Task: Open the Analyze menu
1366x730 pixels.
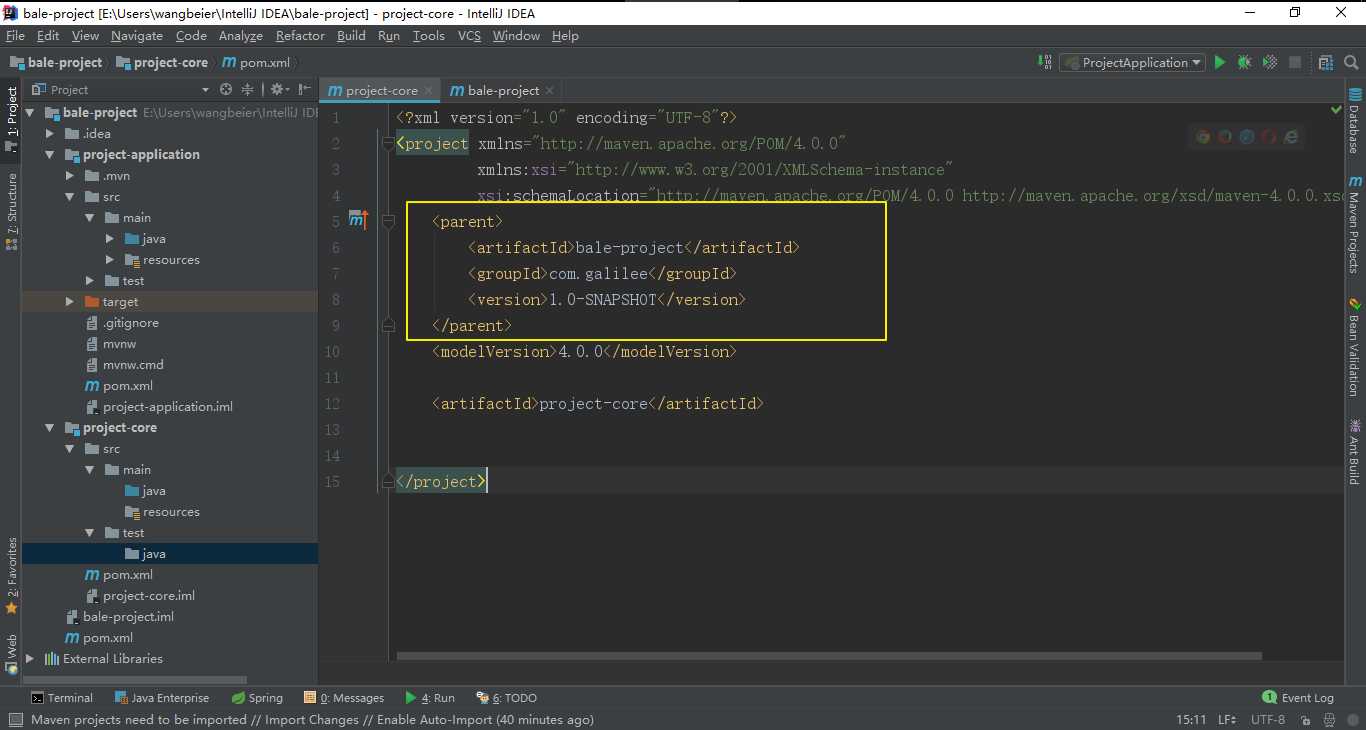Action: tap(240, 36)
